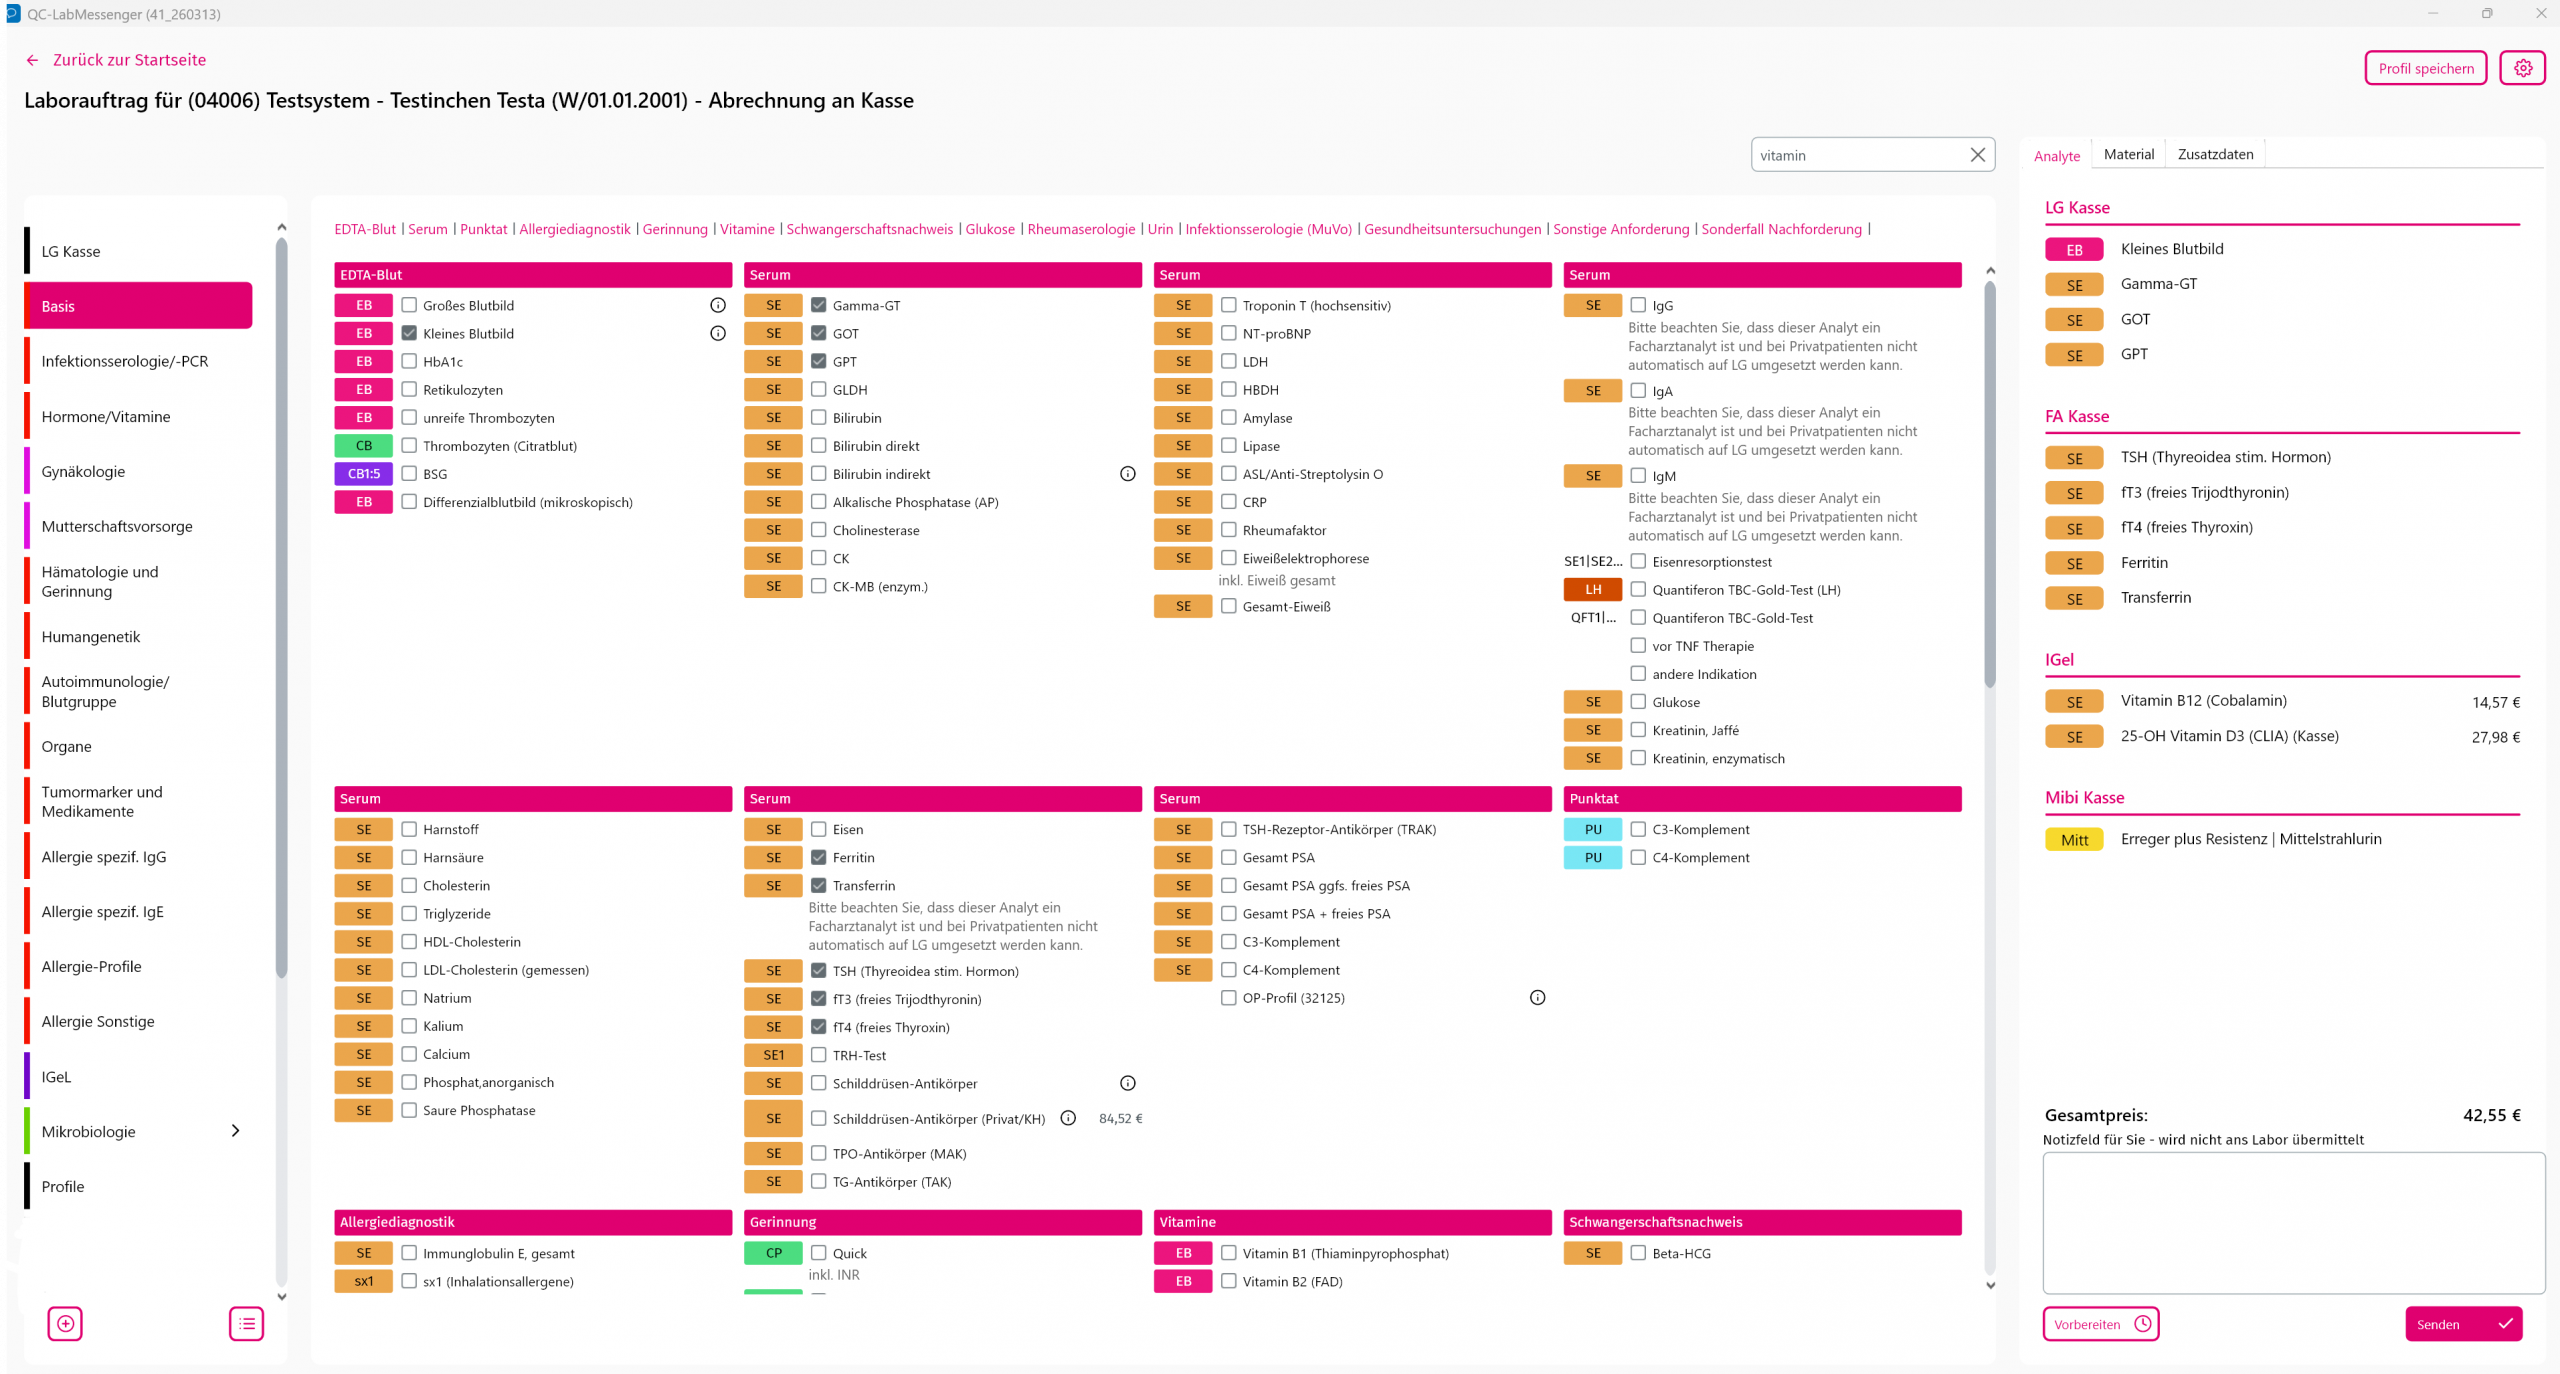This screenshot has height=1374, width=2560.
Task: Open info icon for Bilirubin indirekt
Action: (1127, 474)
